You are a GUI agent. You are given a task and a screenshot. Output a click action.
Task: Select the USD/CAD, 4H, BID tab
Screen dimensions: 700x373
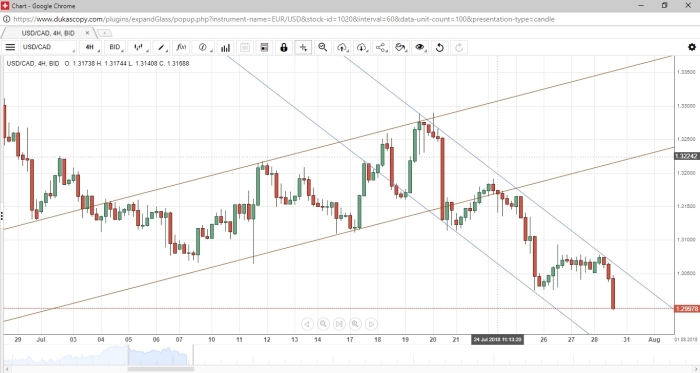(48, 33)
